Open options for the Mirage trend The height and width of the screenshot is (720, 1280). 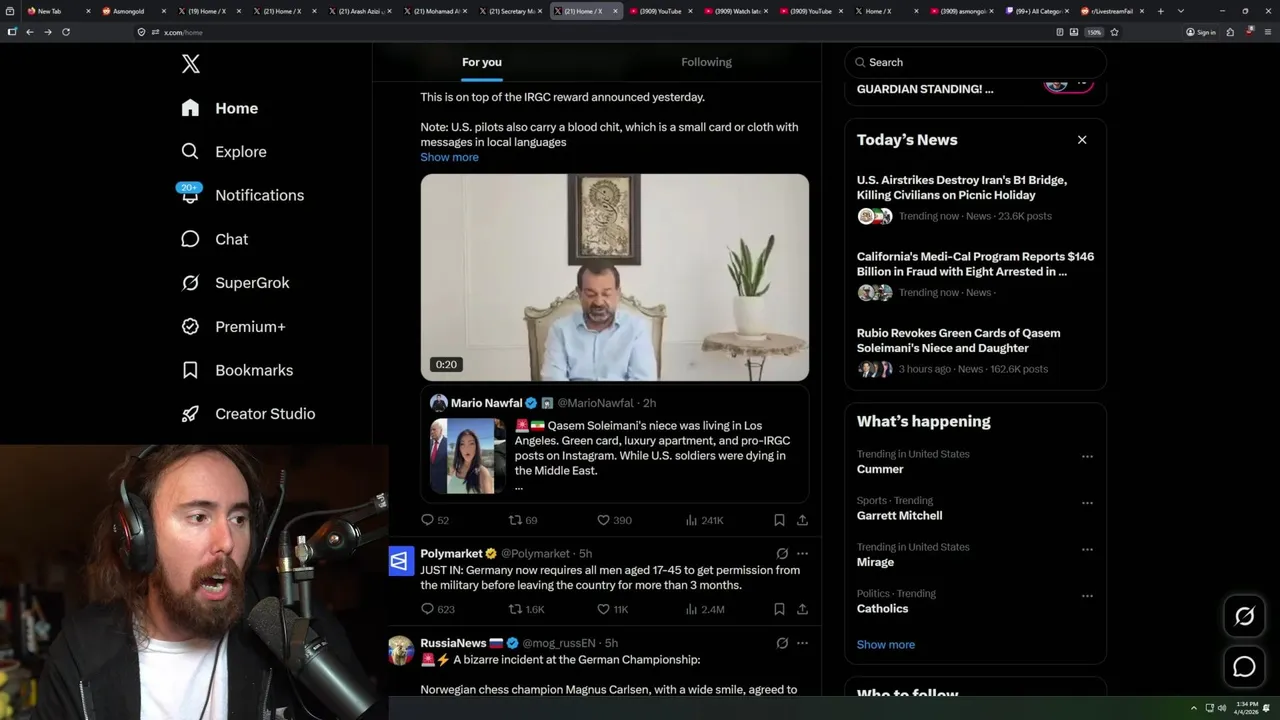(1087, 550)
